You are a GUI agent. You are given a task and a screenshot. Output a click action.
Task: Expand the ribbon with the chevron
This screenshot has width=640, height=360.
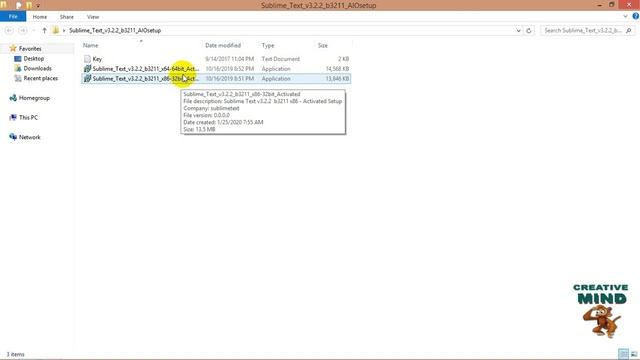click(x=625, y=16)
